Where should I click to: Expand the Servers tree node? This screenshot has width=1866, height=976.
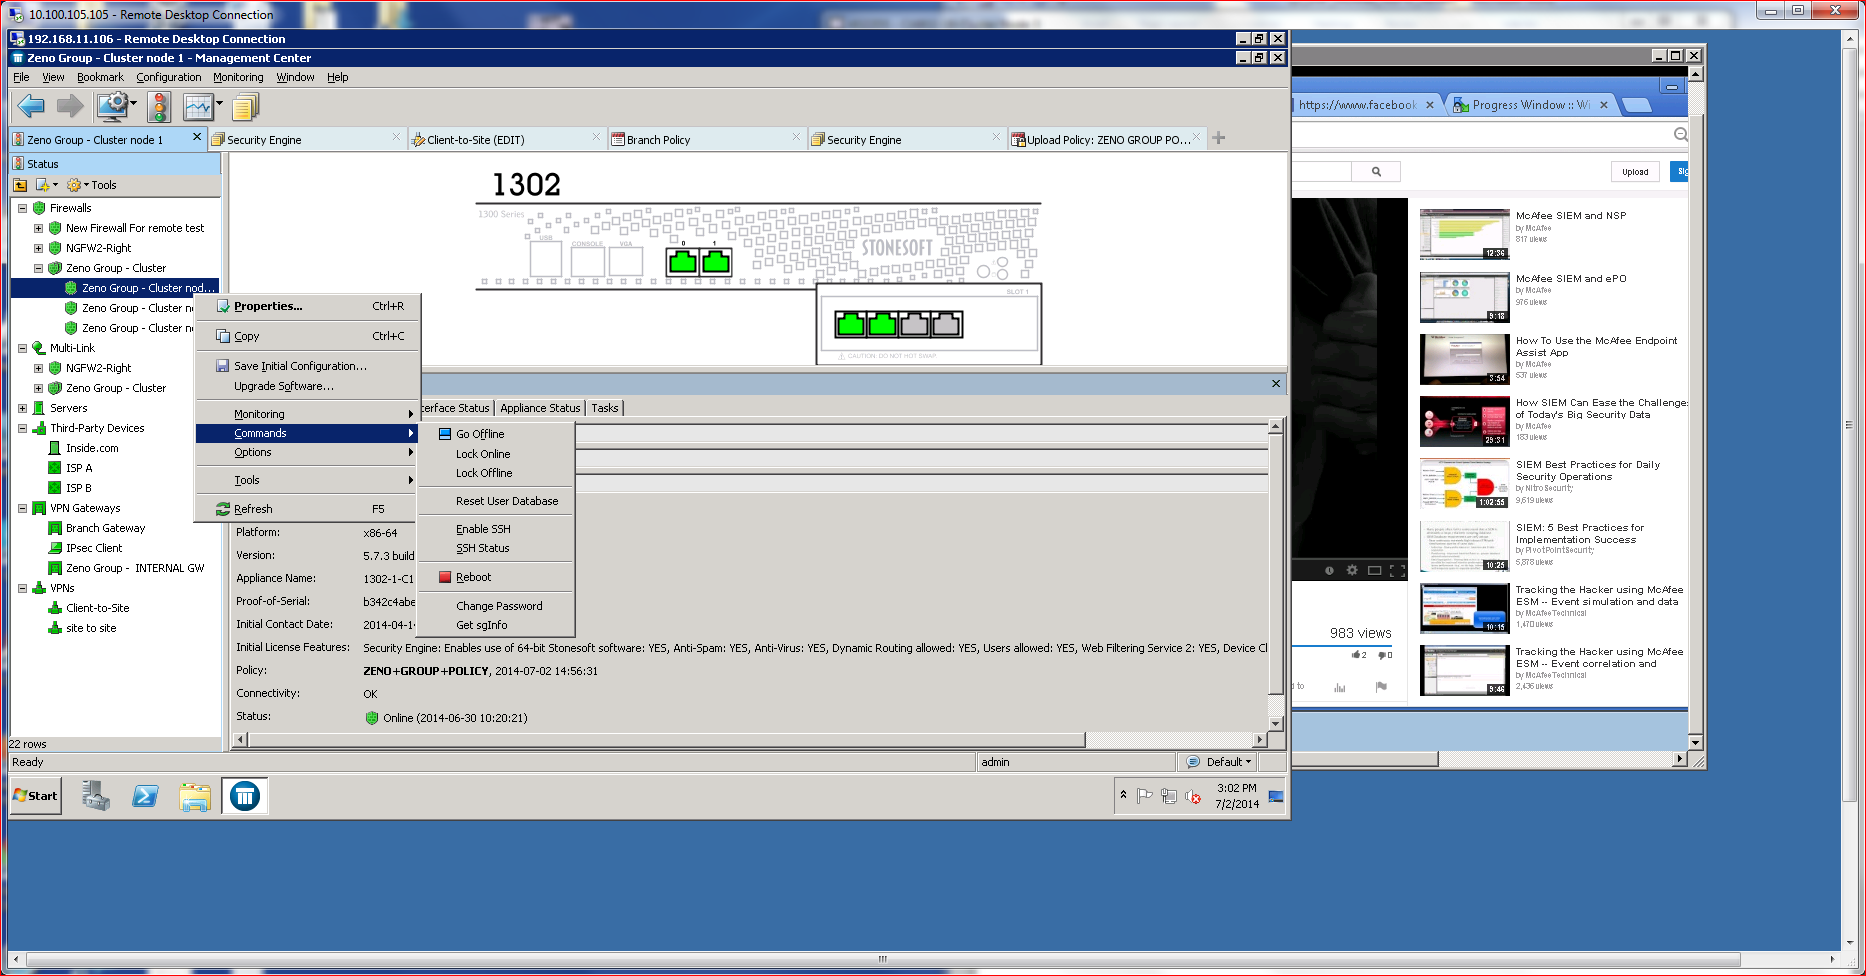coord(22,408)
